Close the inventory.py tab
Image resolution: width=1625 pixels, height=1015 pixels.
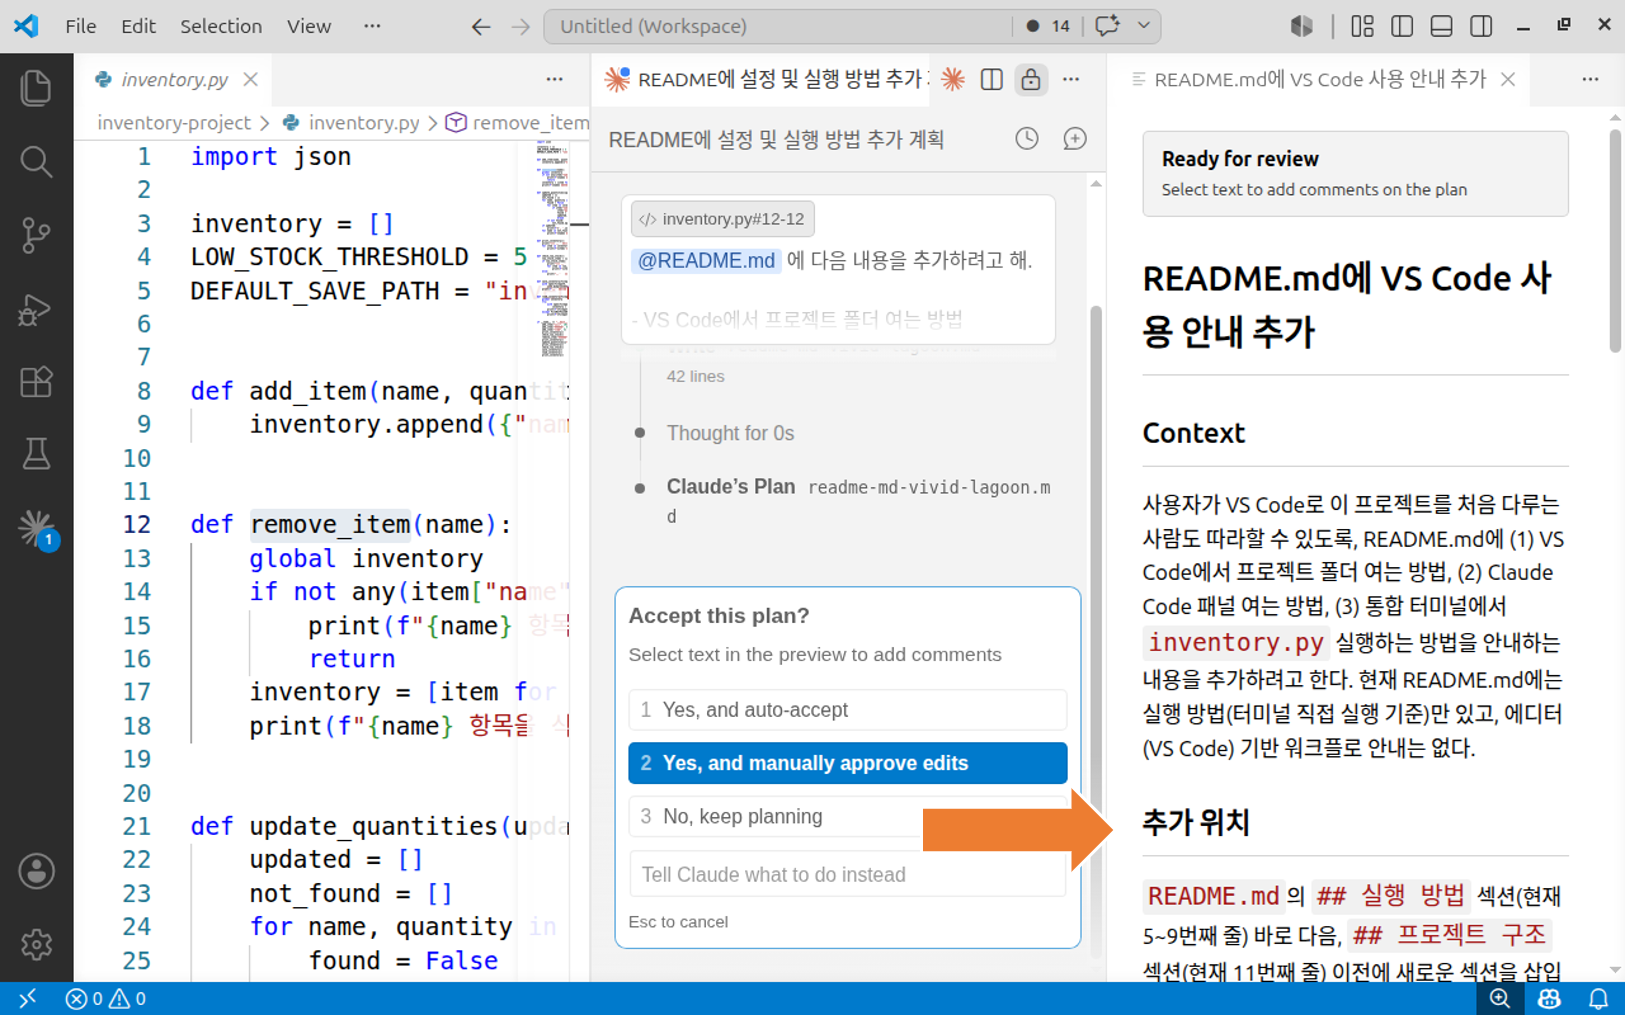[251, 79]
